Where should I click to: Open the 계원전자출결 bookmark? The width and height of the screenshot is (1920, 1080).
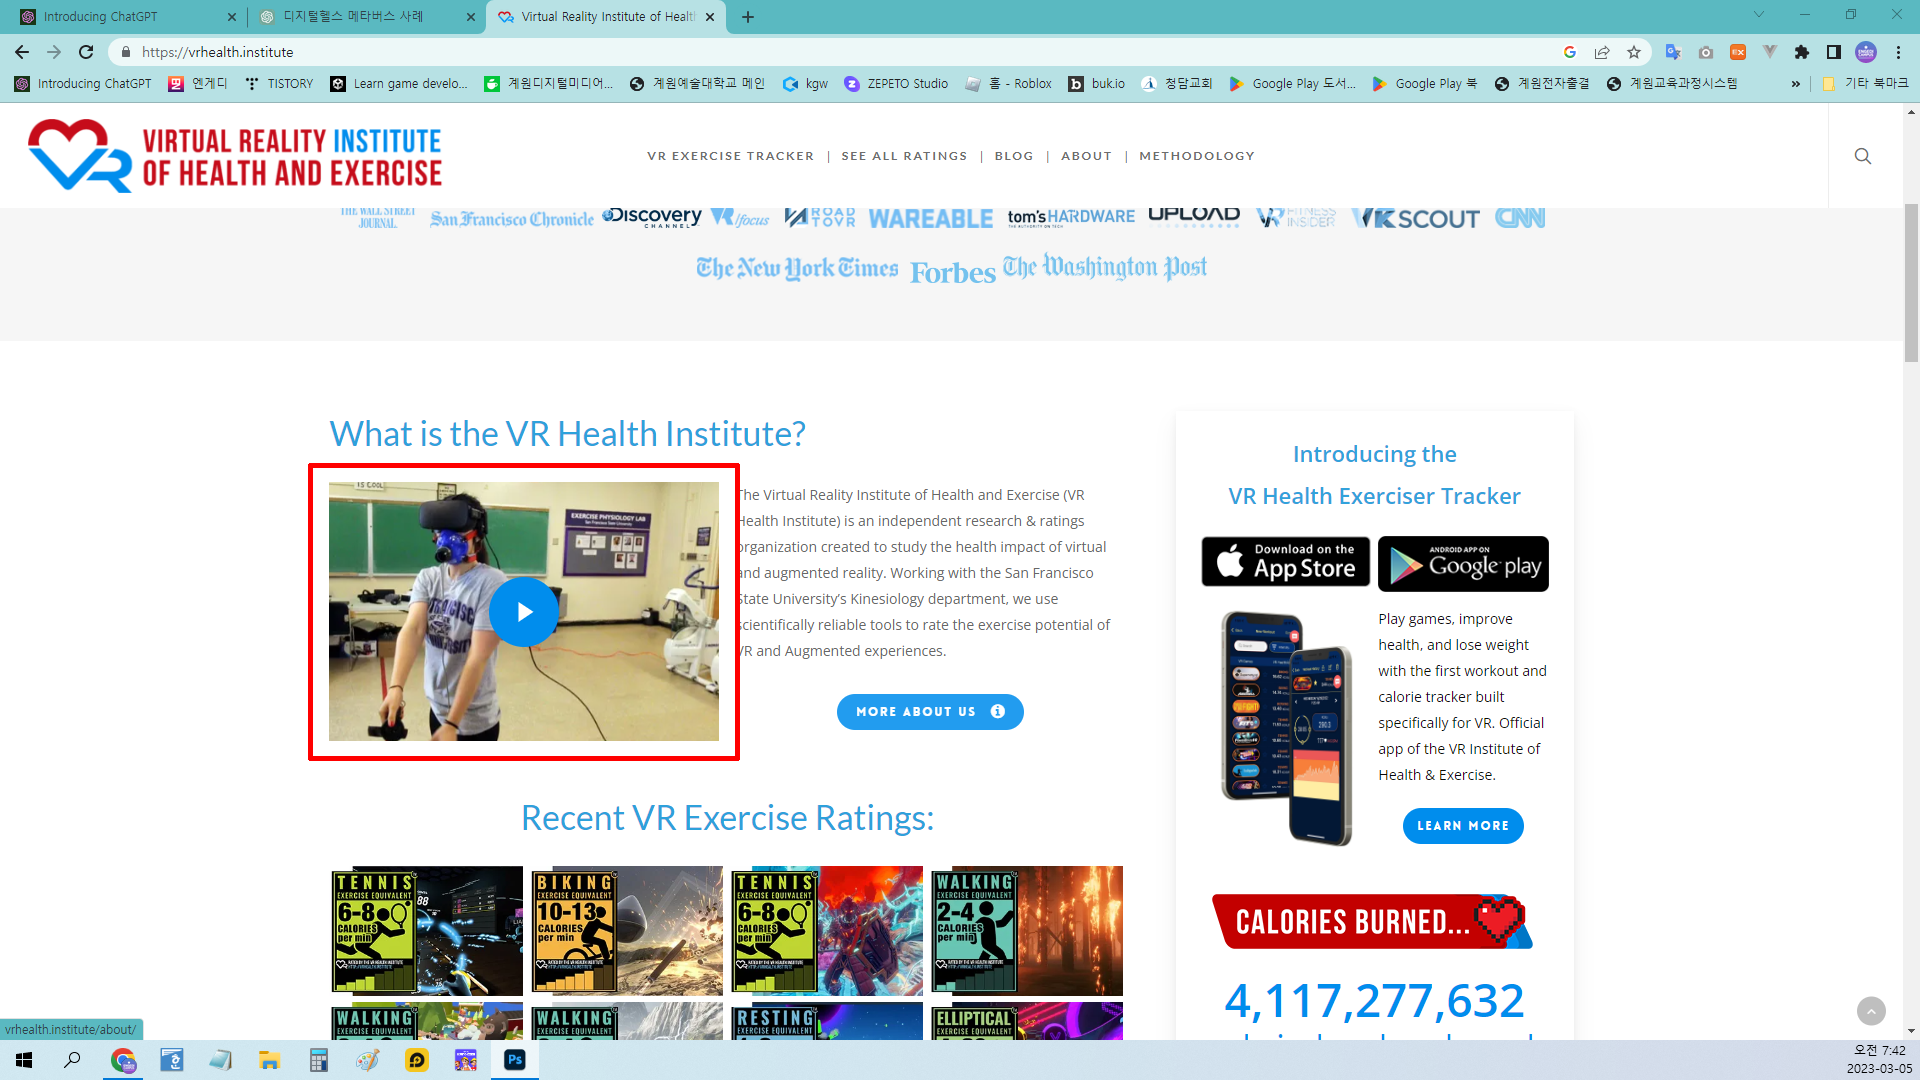click(1541, 84)
